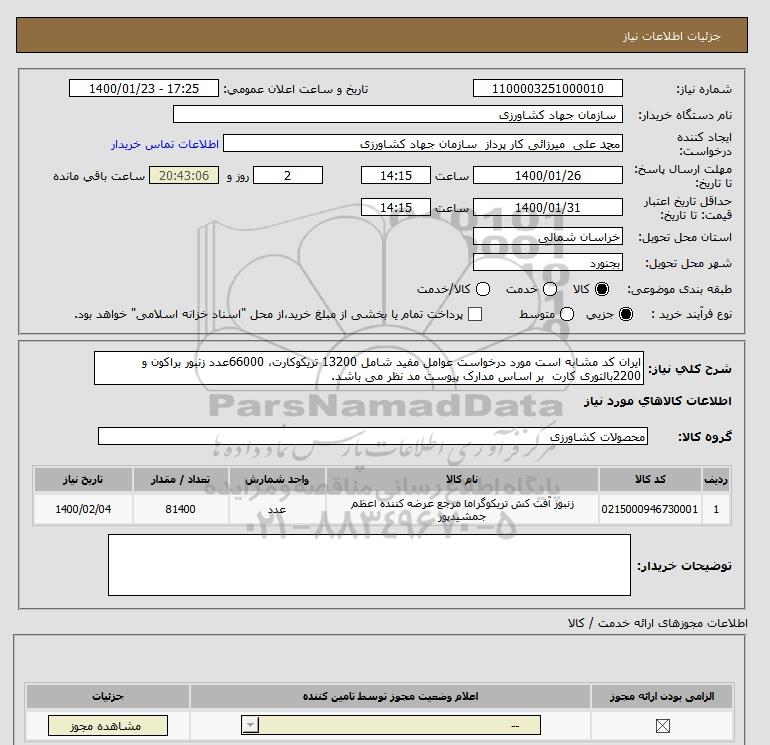This screenshot has height=745, width=770.
Task: Open the permit status dropdown arrow
Action: 250,725
